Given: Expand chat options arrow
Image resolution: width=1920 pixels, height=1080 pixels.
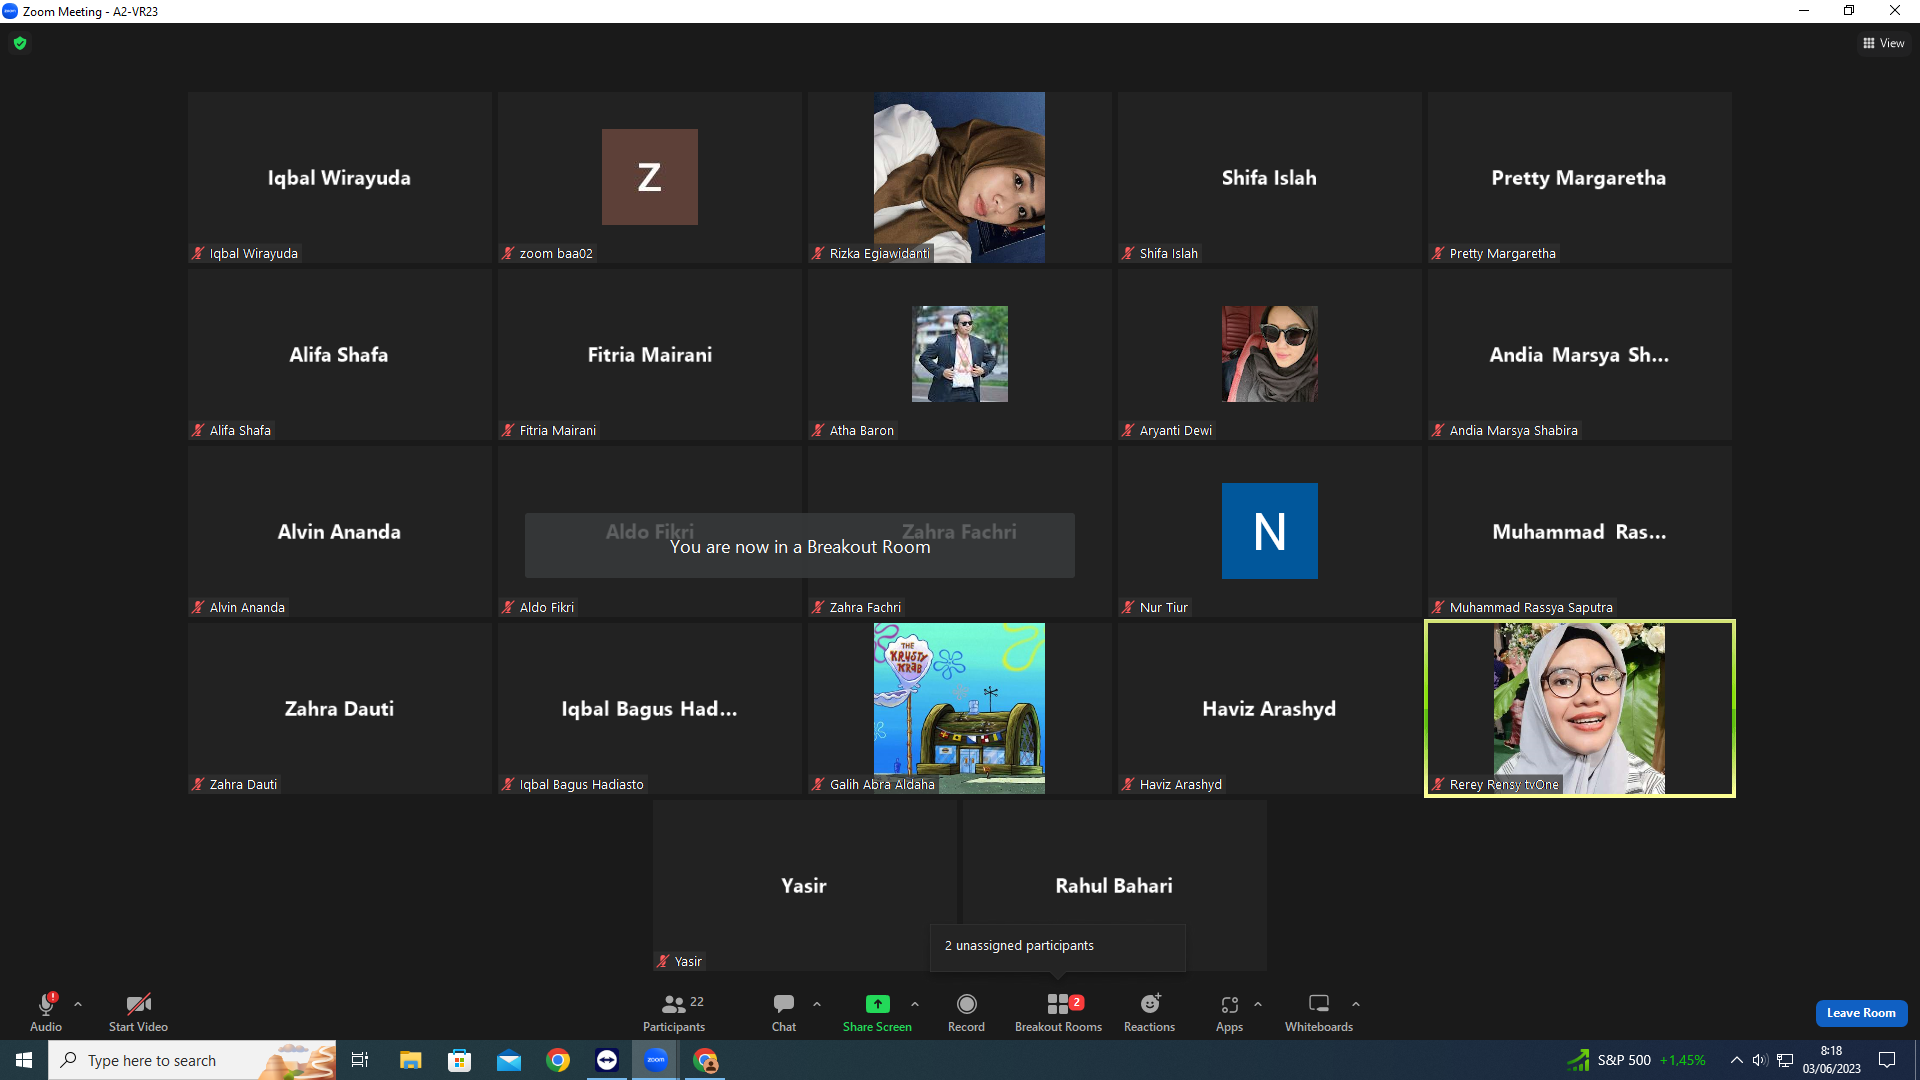Looking at the screenshot, I should (817, 1004).
